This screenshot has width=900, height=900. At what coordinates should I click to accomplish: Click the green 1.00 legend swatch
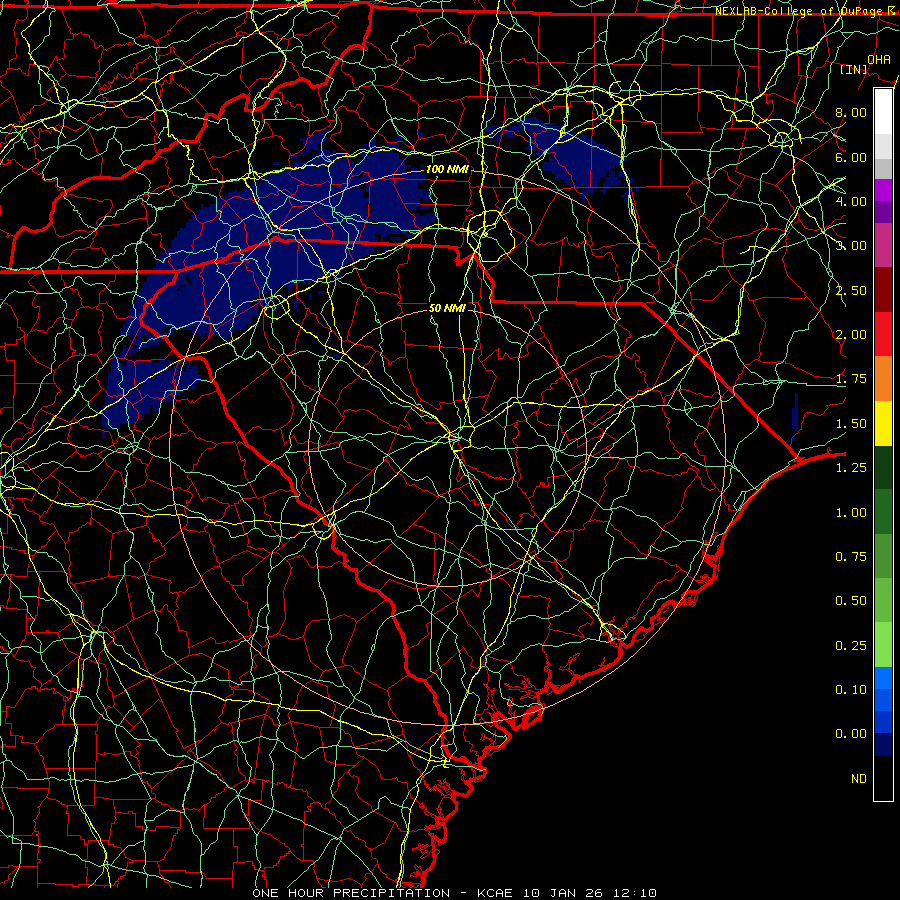click(x=883, y=512)
